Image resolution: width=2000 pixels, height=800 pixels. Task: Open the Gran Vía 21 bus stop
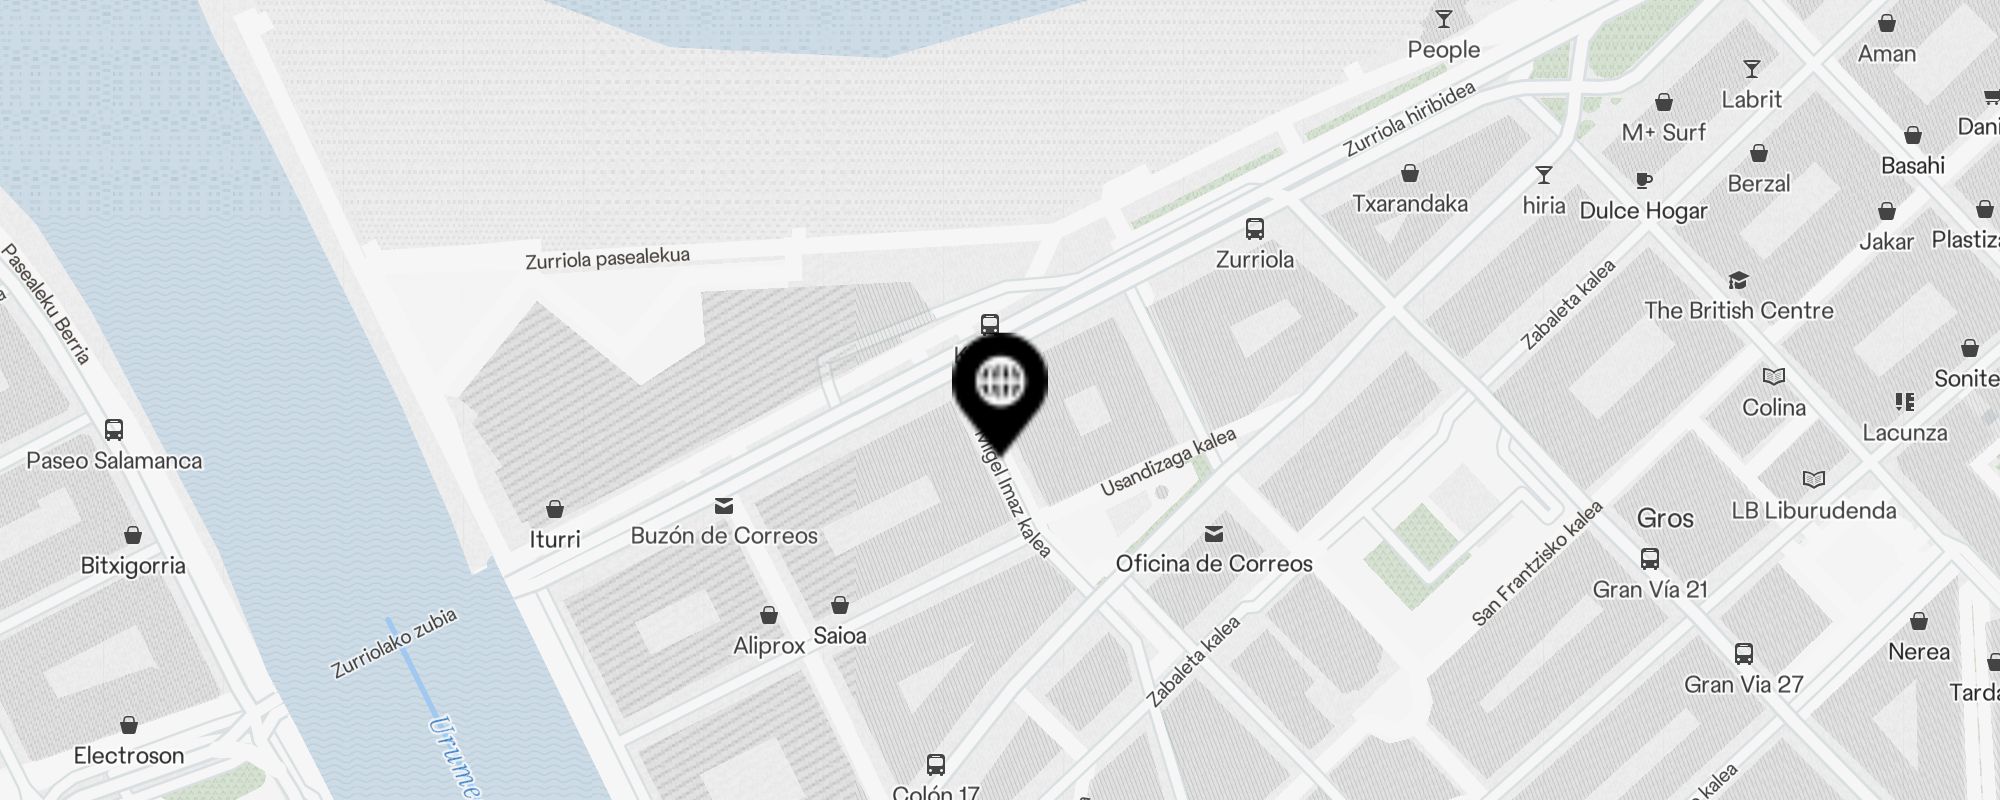[1650, 559]
